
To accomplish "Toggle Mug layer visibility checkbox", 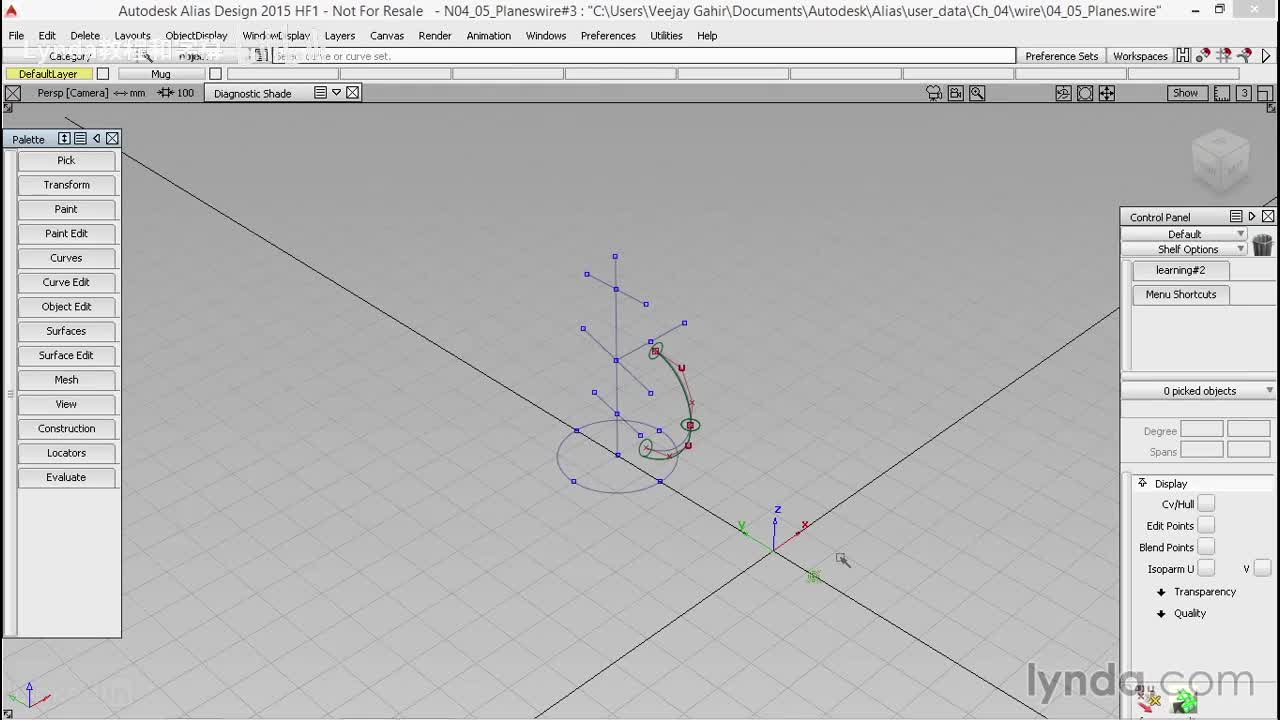I will point(215,74).
